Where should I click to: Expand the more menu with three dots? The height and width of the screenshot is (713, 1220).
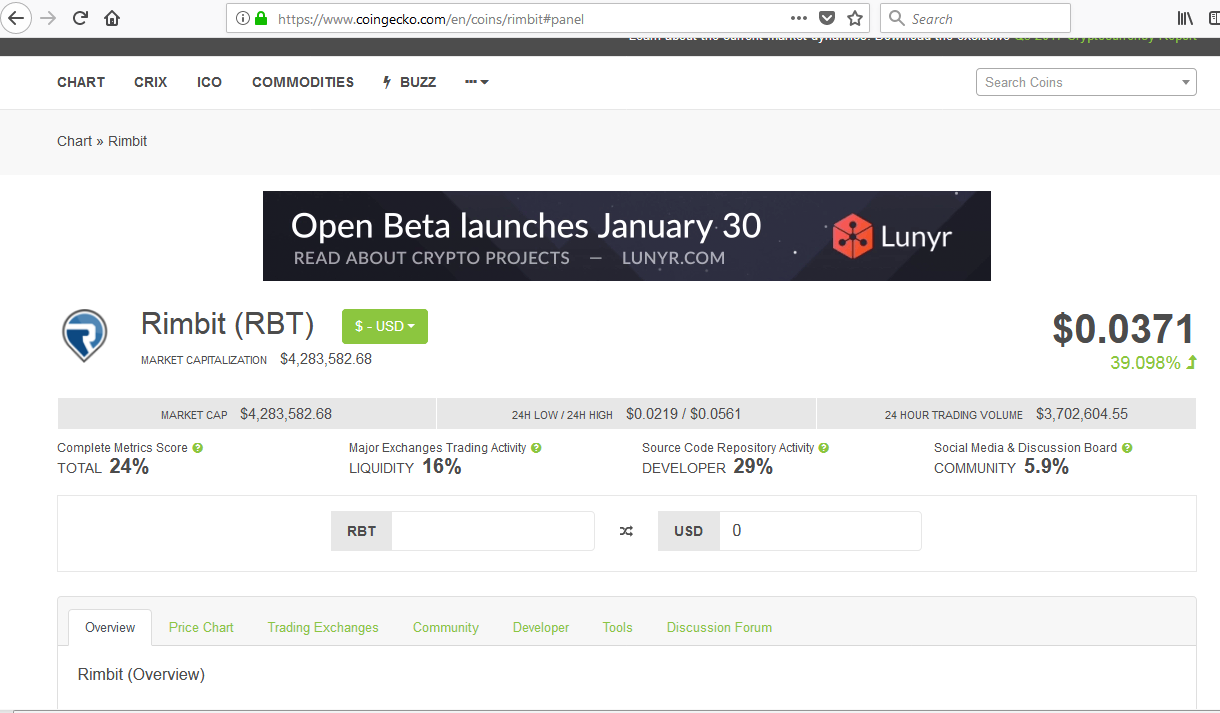pos(477,82)
